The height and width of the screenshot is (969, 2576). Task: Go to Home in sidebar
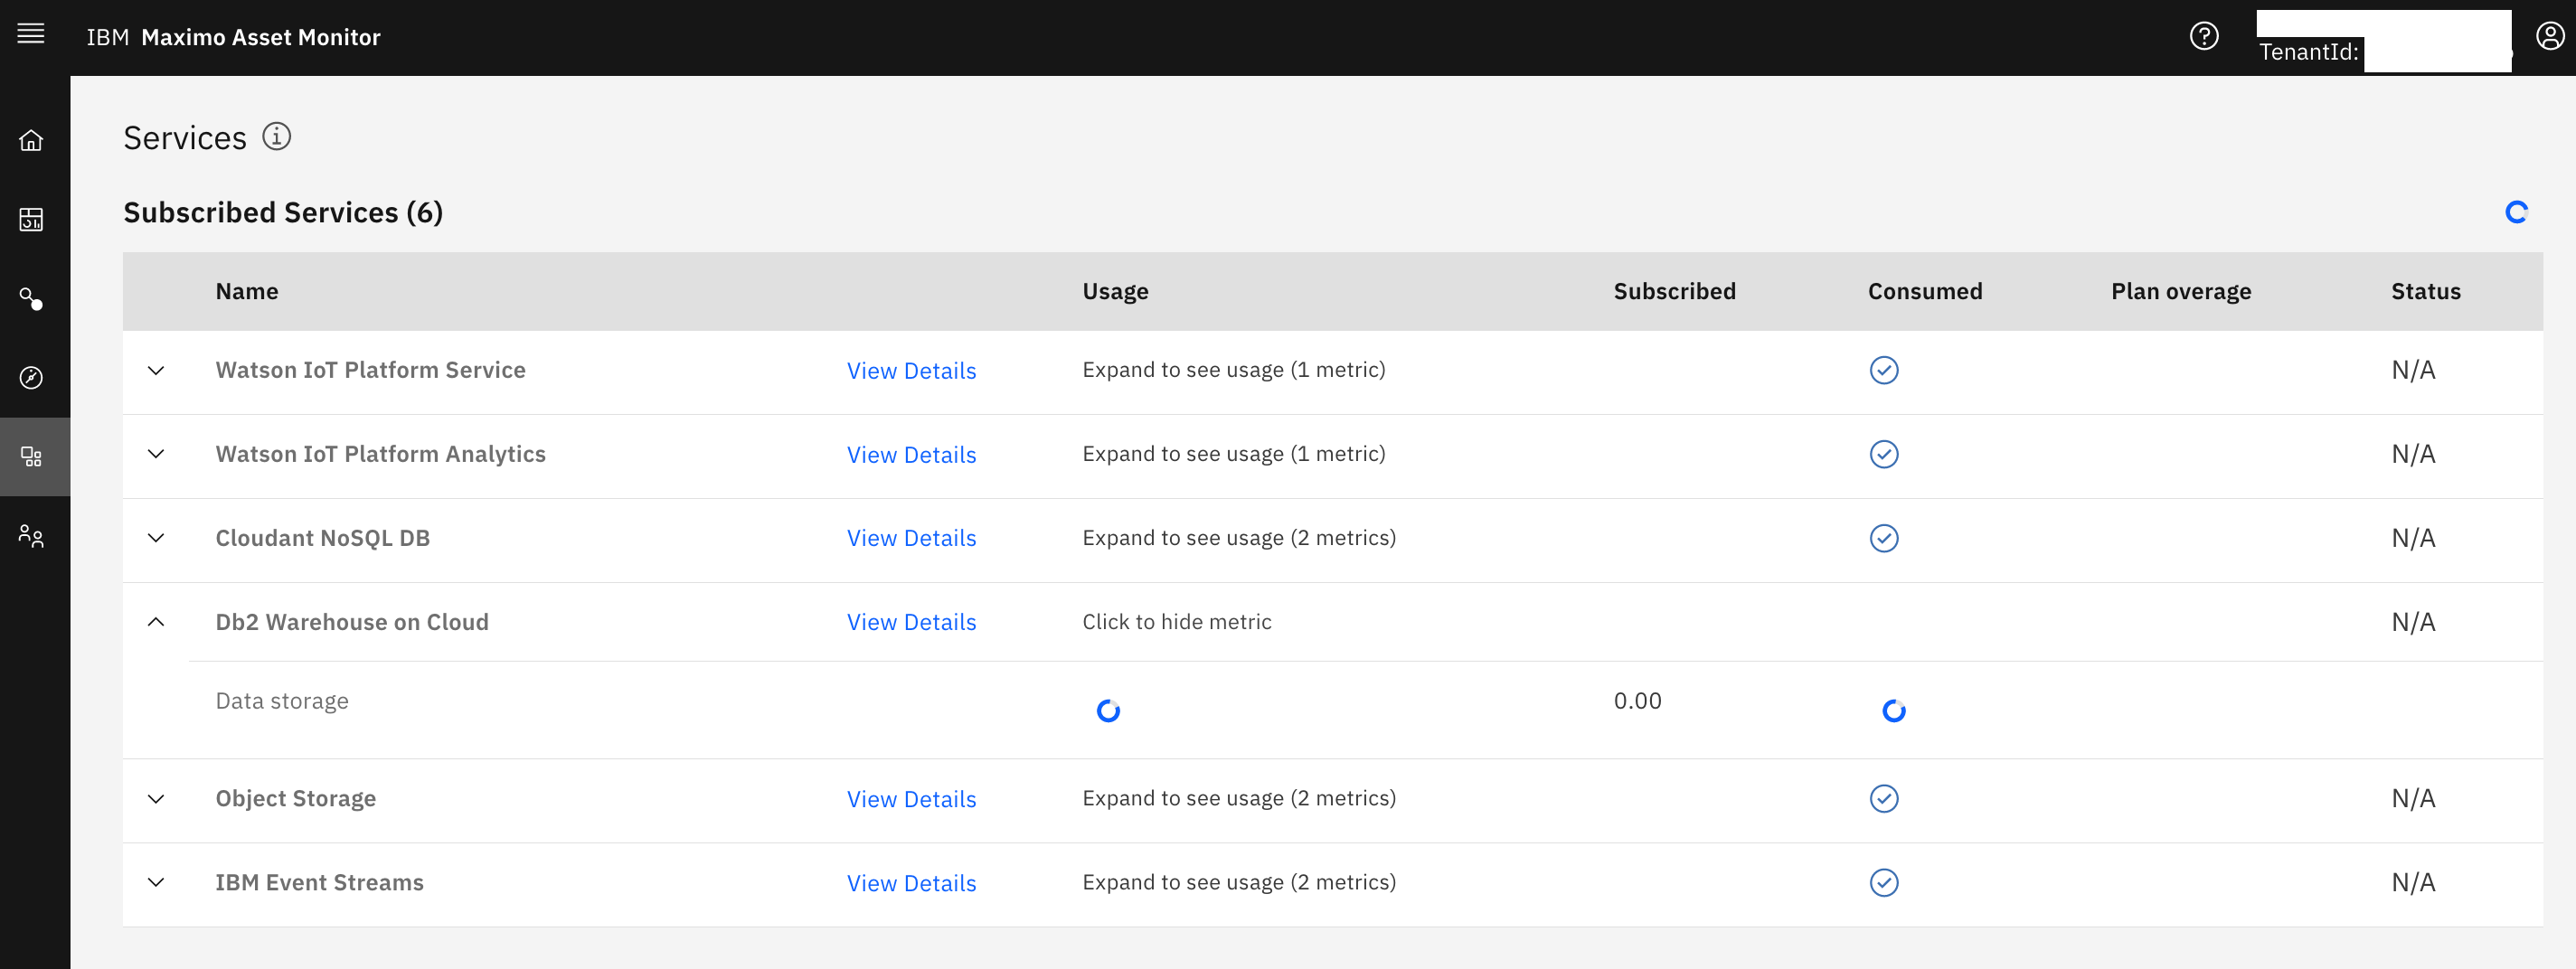pyautogui.click(x=31, y=140)
